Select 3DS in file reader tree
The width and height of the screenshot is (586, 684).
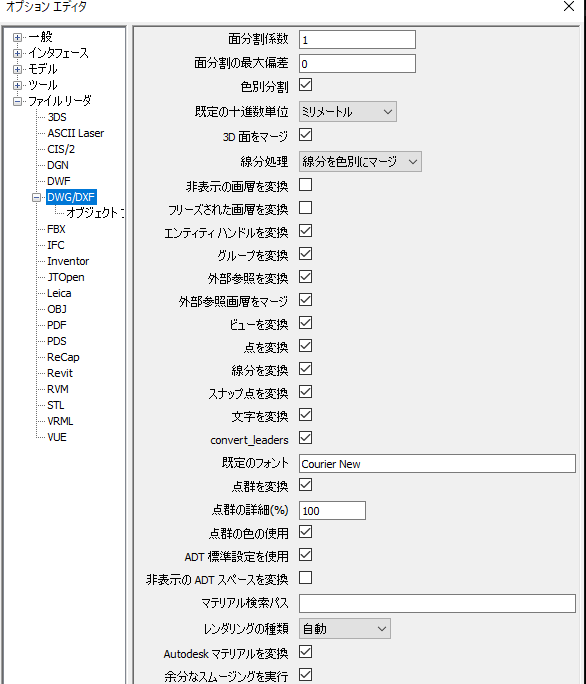[57, 117]
